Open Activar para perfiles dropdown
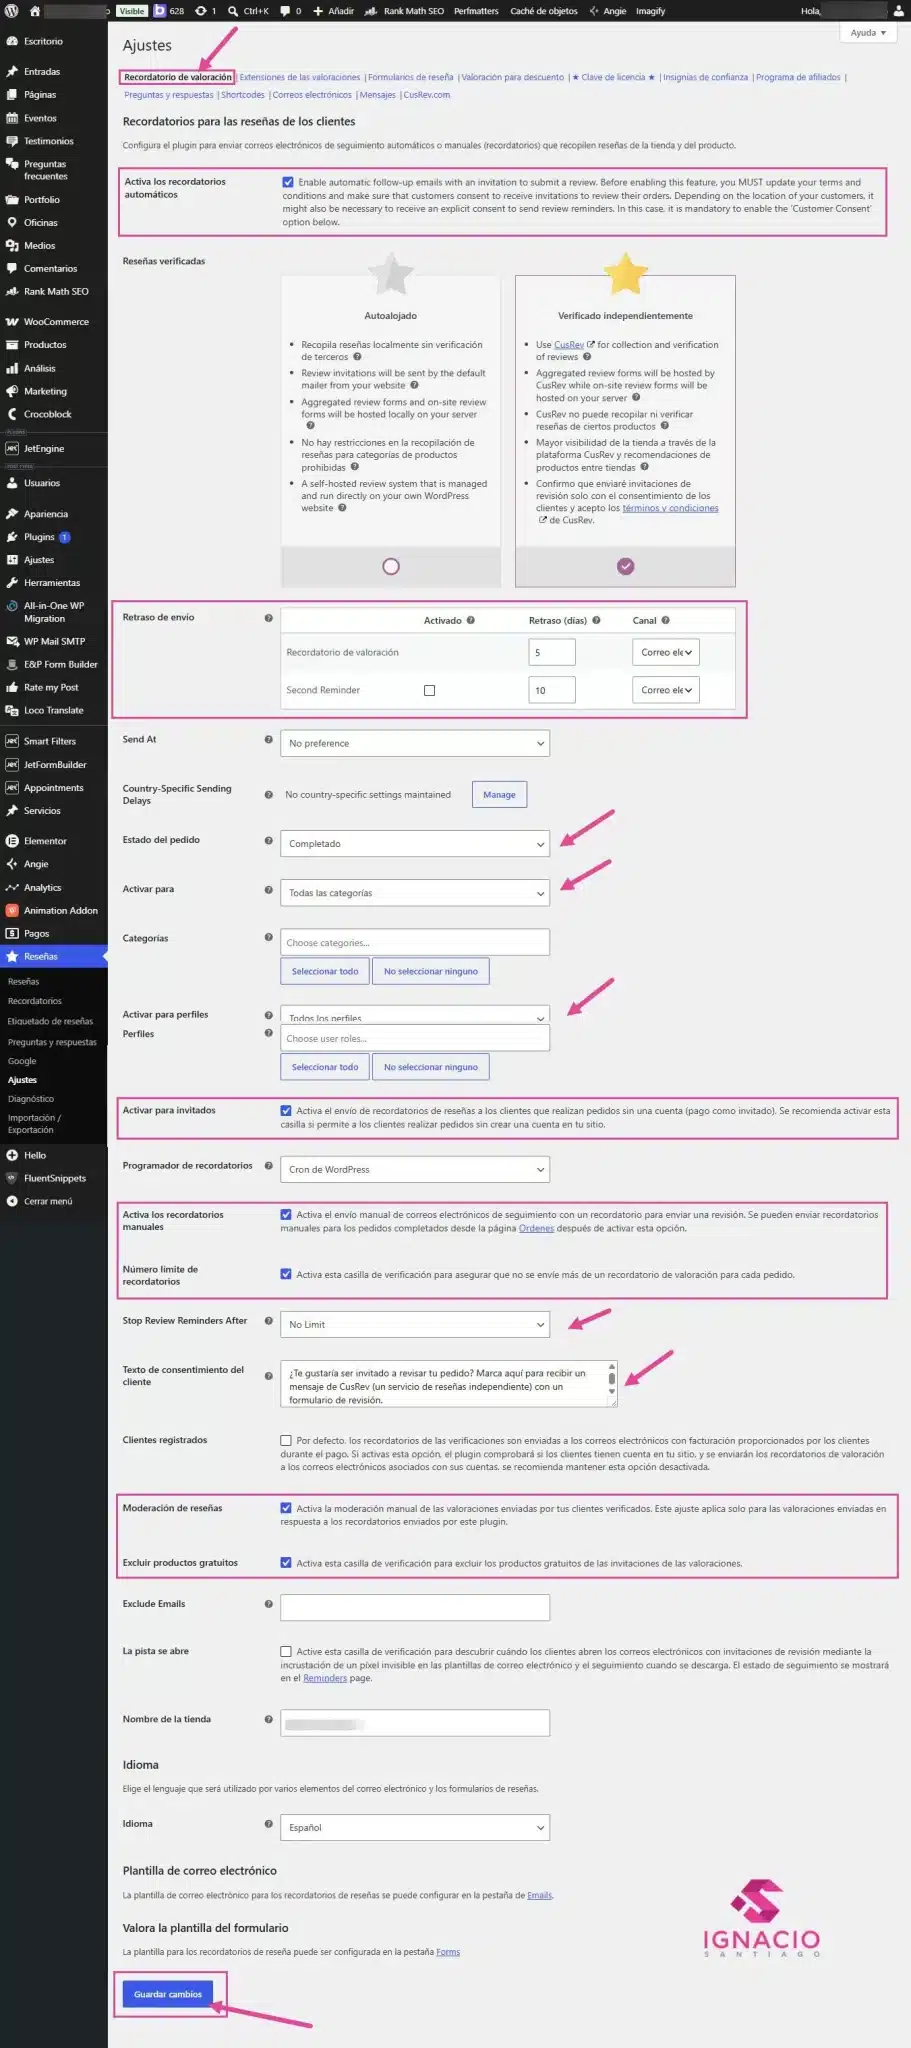 pos(415,1015)
